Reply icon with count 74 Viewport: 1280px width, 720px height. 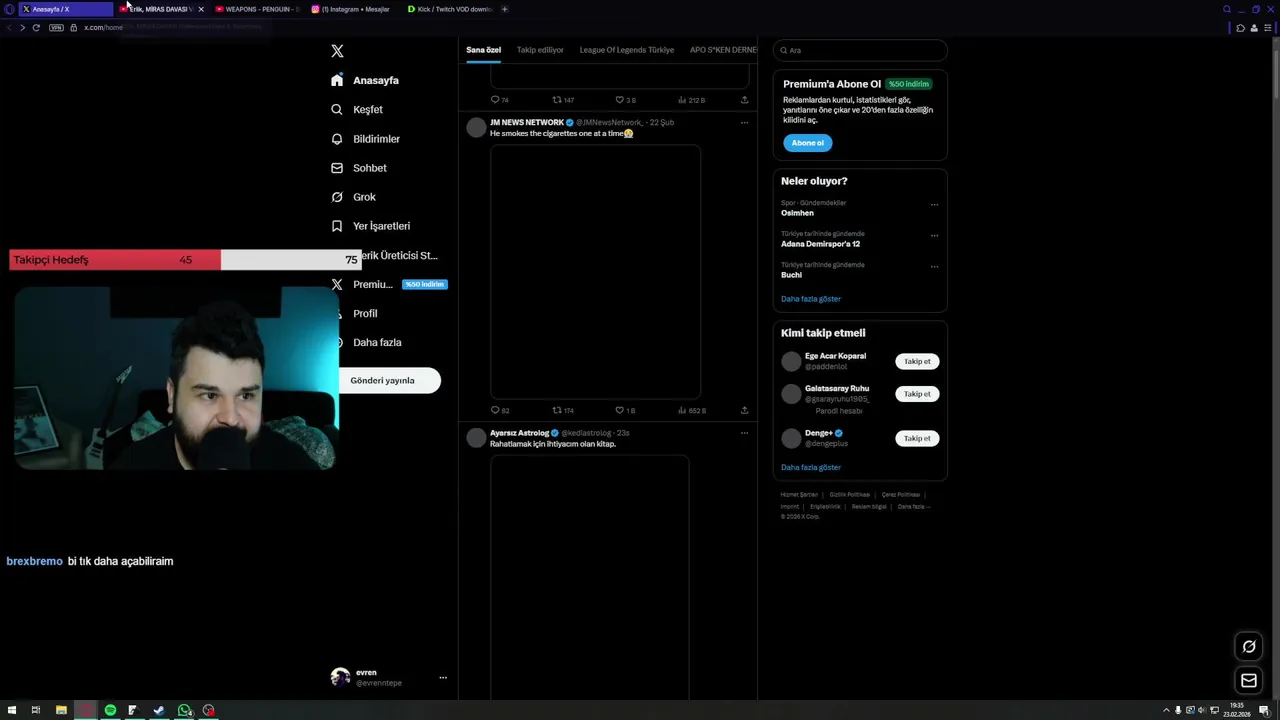[500, 100]
